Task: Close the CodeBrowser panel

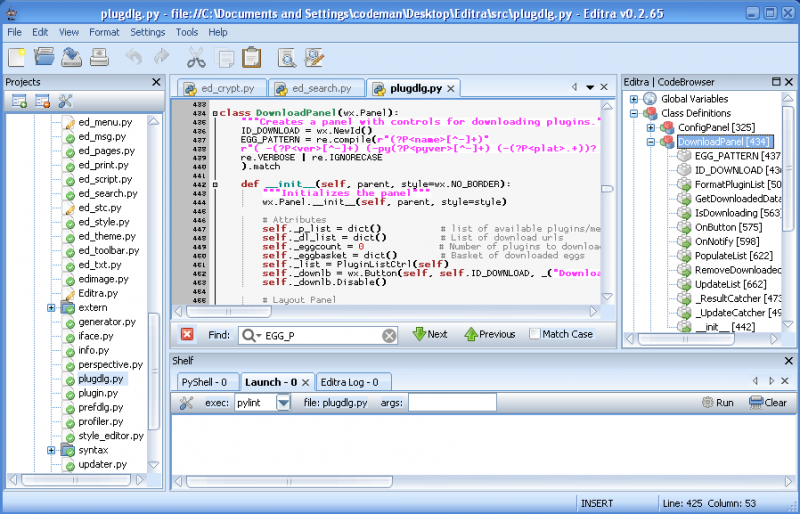Action: click(x=789, y=82)
